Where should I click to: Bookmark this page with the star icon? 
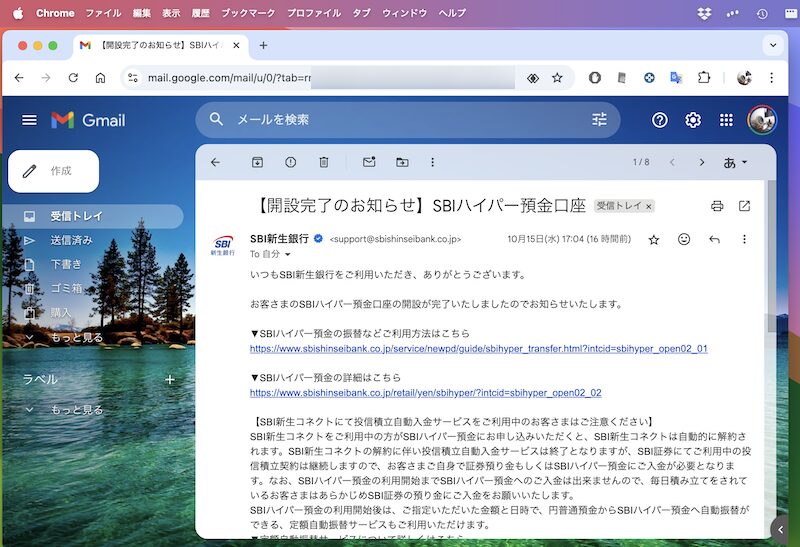pos(557,78)
